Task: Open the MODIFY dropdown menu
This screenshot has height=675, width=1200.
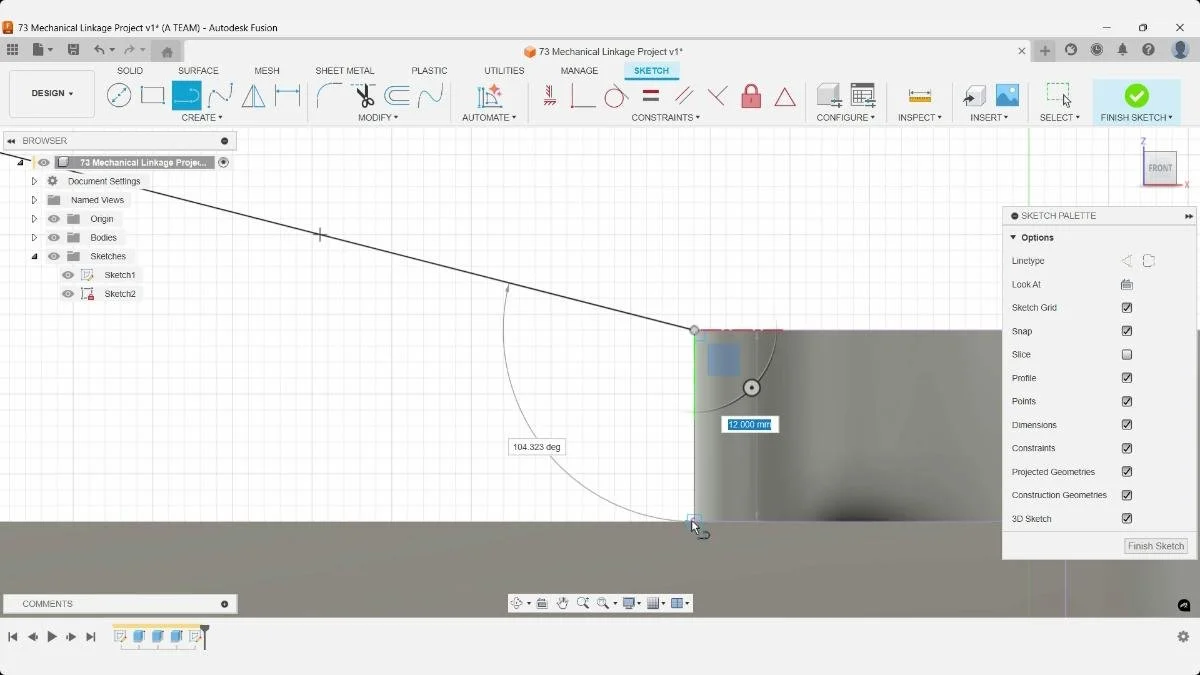Action: (x=378, y=117)
